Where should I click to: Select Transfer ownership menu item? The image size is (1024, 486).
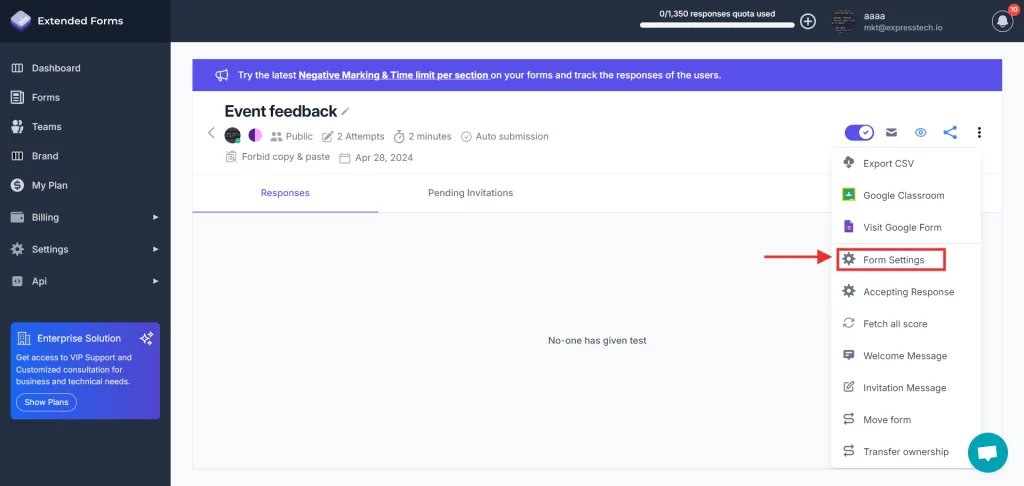pyautogui.click(x=906, y=451)
